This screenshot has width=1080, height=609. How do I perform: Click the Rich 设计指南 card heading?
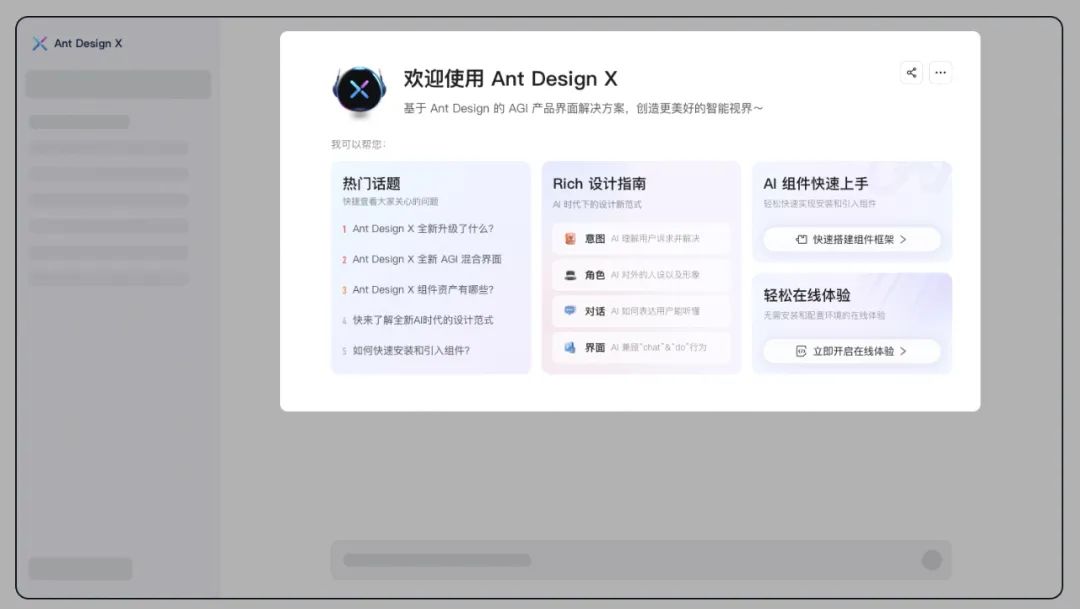(599, 184)
